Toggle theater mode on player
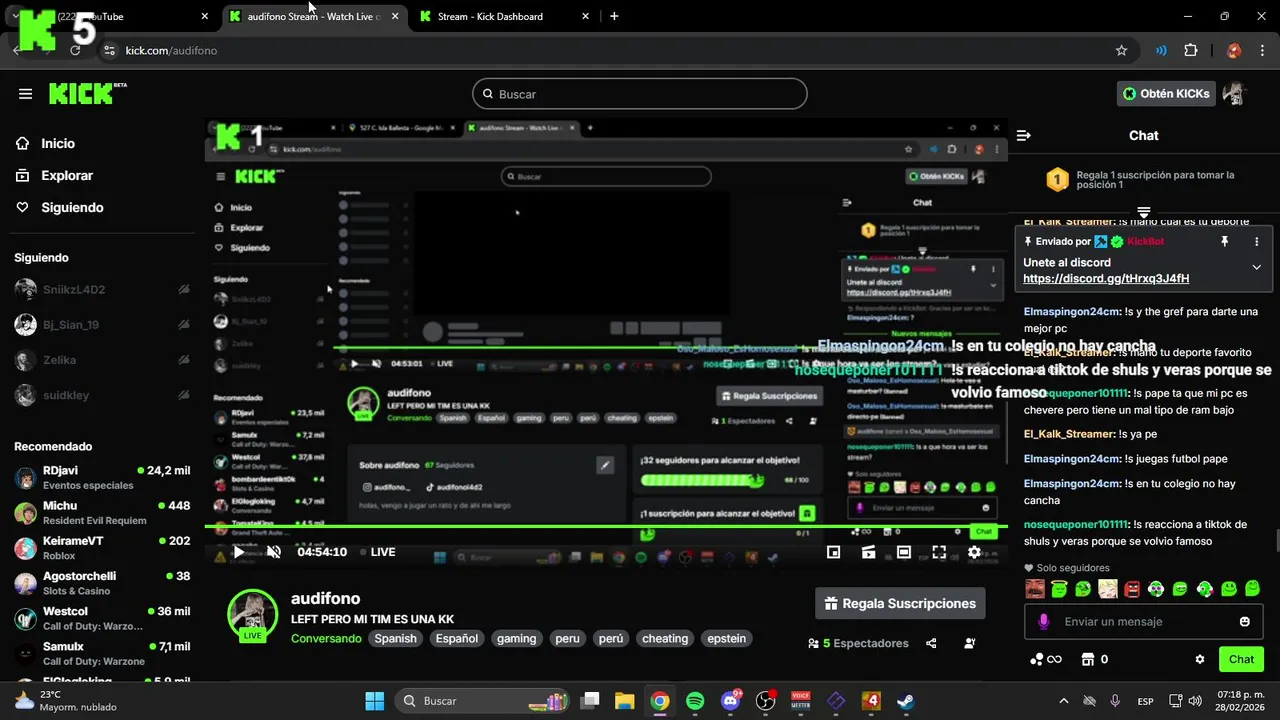The image size is (1280, 720). coord(904,552)
